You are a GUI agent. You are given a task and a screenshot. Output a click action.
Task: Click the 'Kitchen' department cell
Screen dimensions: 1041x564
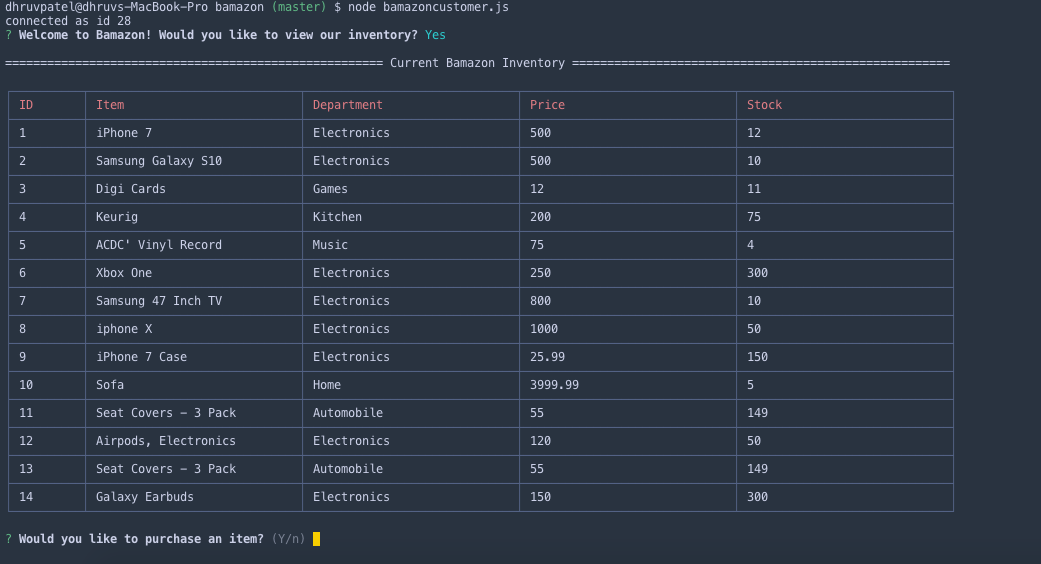[337, 217]
